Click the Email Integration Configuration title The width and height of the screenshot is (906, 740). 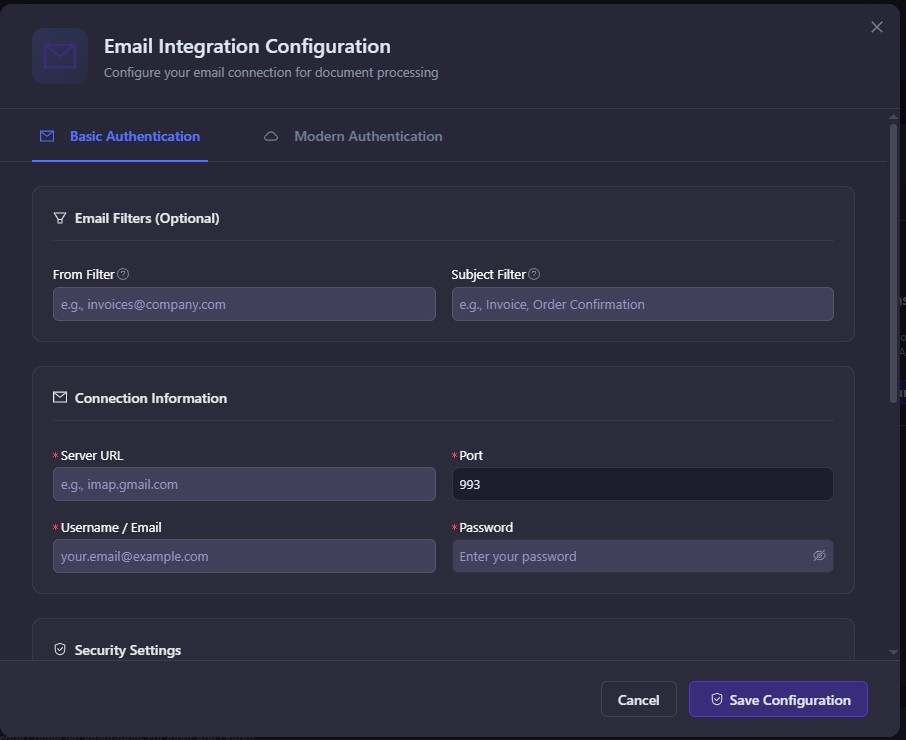pyautogui.click(x=247, y=46)
